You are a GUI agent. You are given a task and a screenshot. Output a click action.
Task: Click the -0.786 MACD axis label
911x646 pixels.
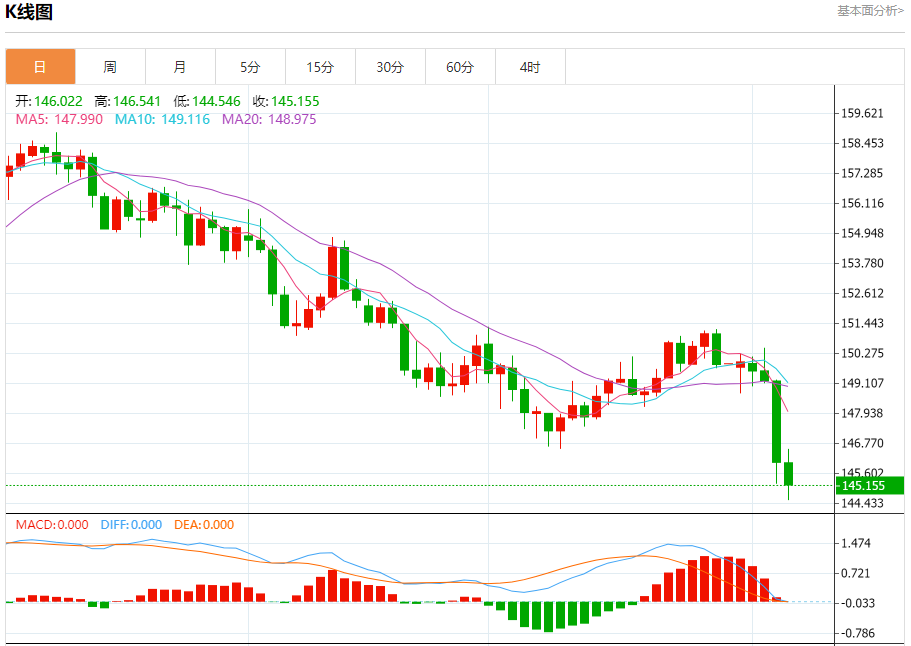pos(858,633)
